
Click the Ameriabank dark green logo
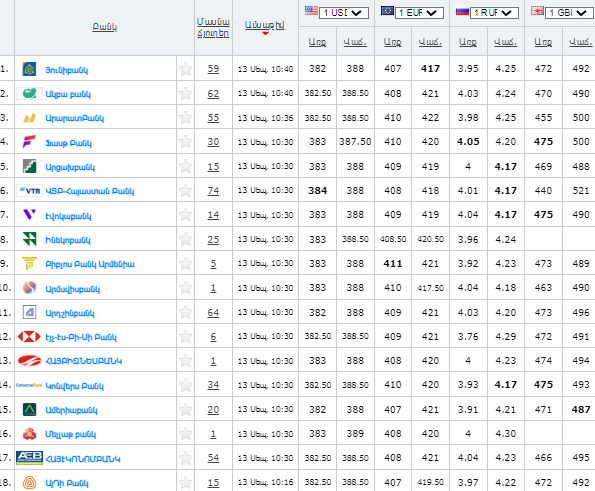[x=29, y=409]
